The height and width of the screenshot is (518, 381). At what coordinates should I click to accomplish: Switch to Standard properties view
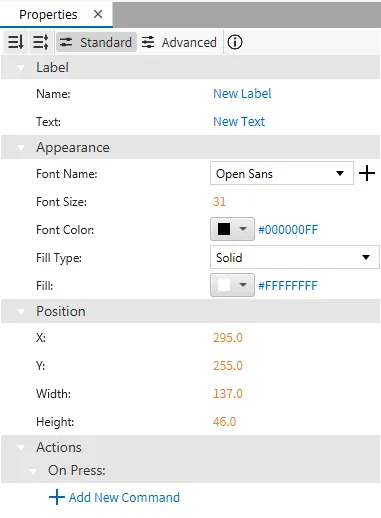96,42
